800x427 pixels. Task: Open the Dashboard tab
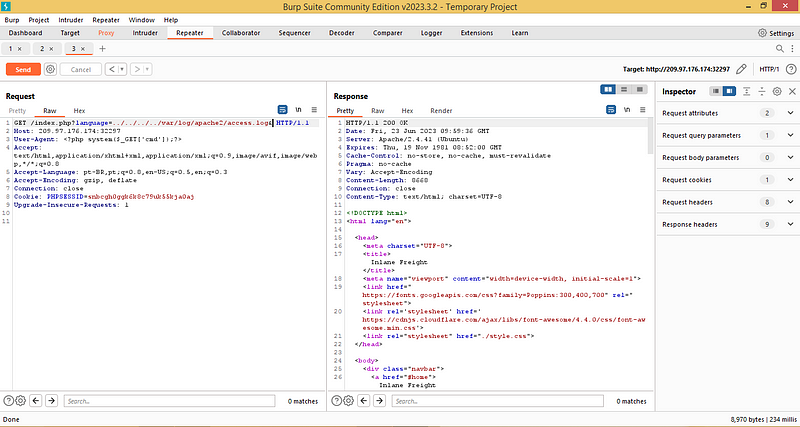[26, 33]
